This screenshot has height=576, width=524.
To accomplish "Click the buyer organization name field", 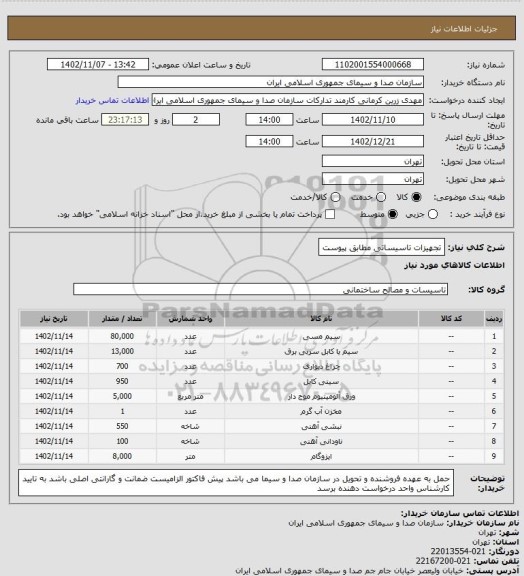I will pyautogui.click(x=270, y=82).
